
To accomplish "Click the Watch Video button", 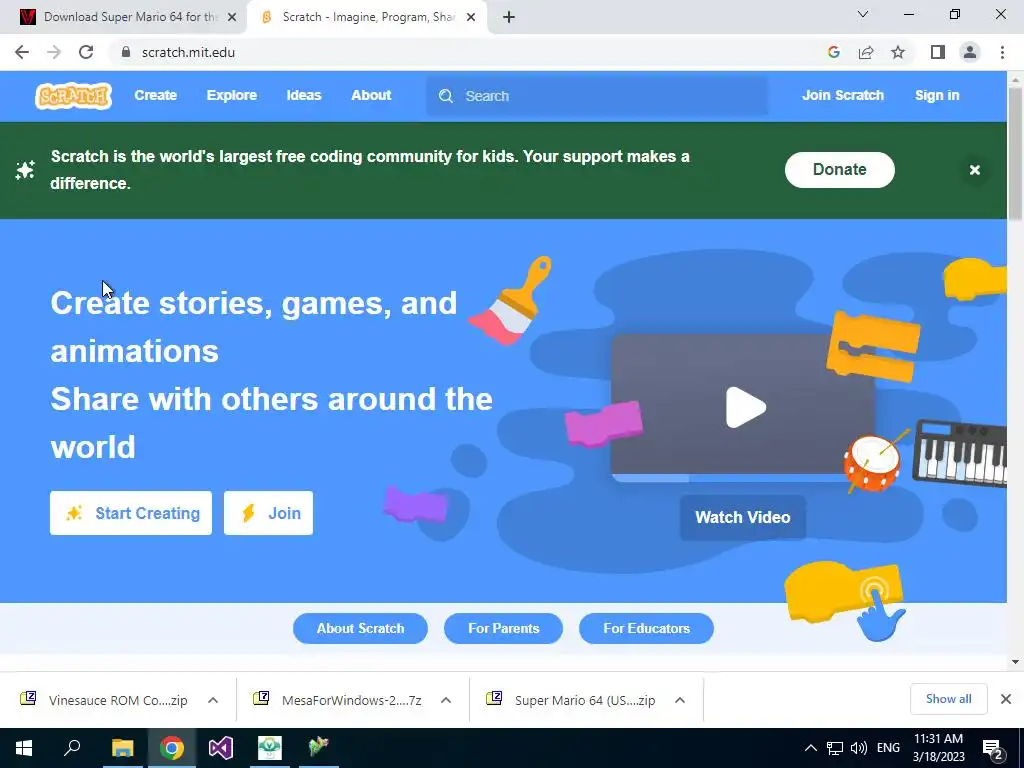I will 743,517.
